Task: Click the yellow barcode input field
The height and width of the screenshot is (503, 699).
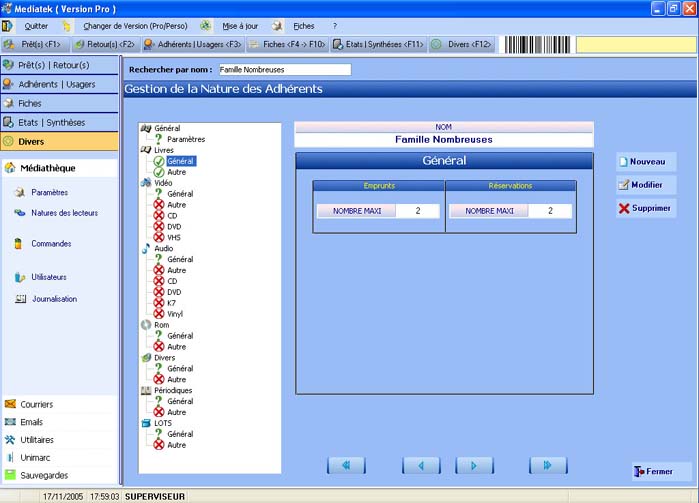Action: [636, 45]
